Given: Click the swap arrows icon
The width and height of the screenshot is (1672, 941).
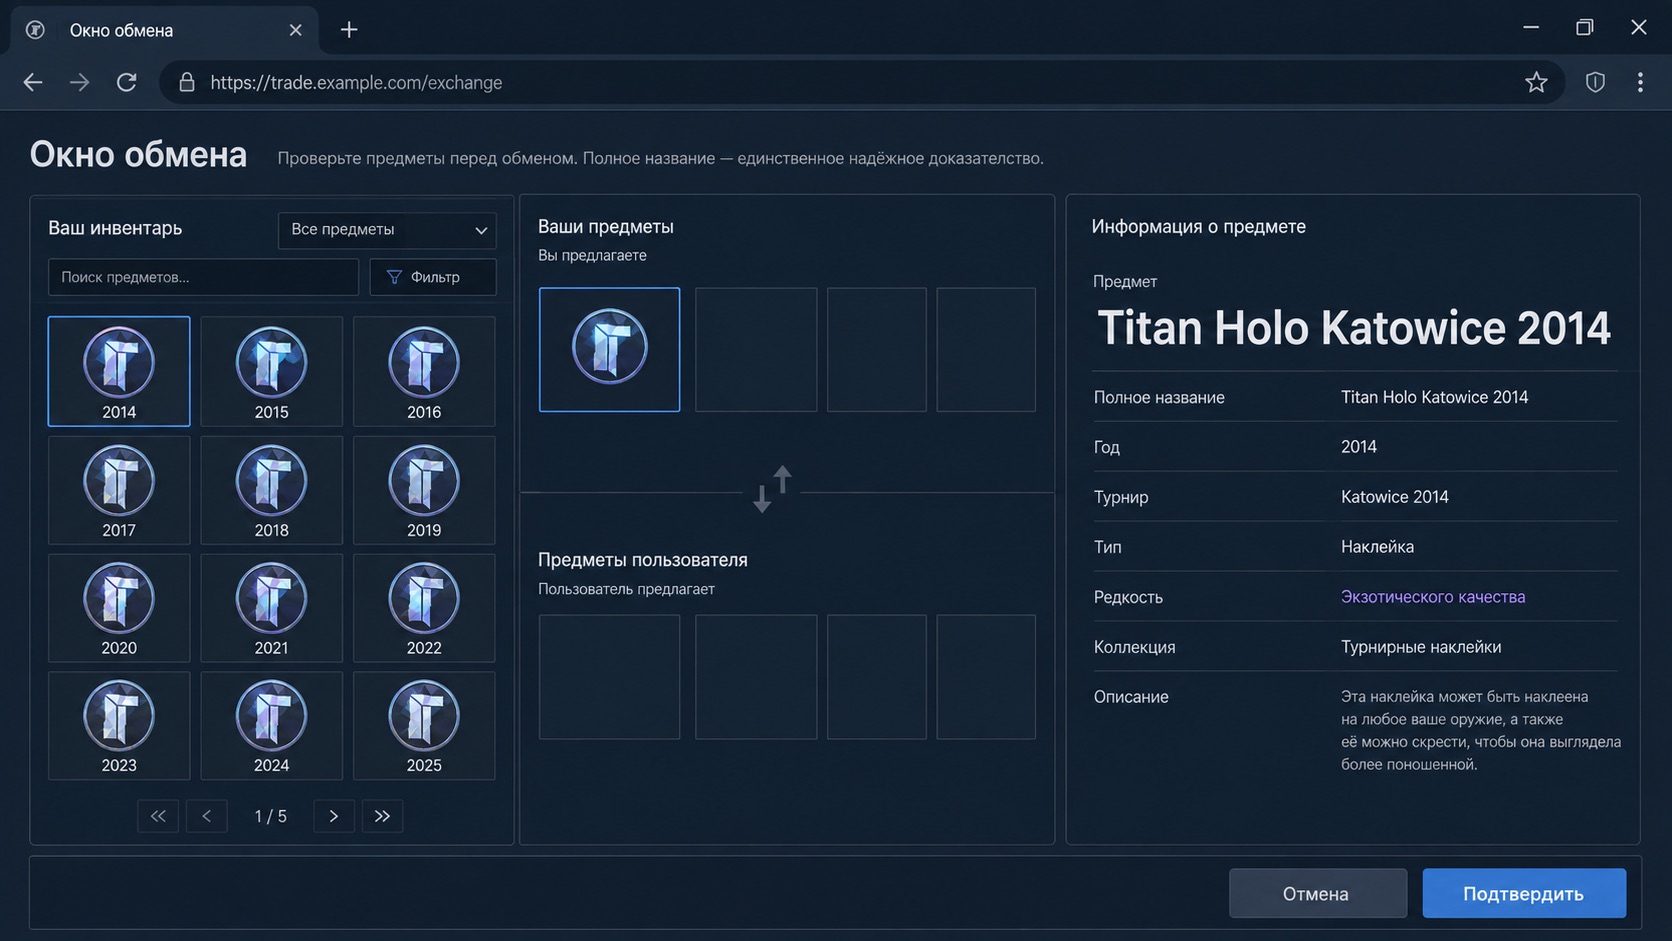Looking at the screenshot, I should 772,489.
